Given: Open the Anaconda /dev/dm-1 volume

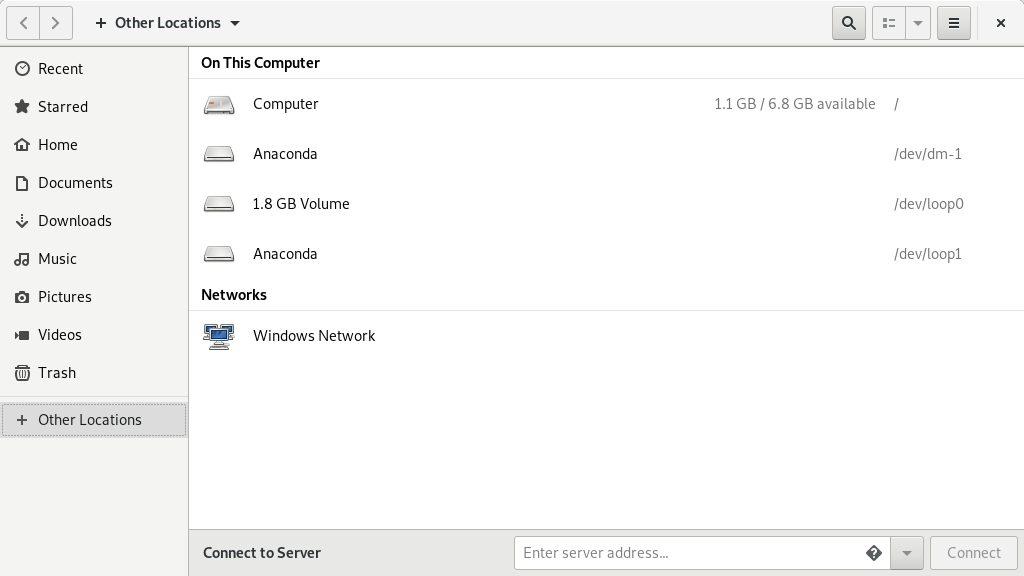Looking at the screenshot, I should coord(285,154).
